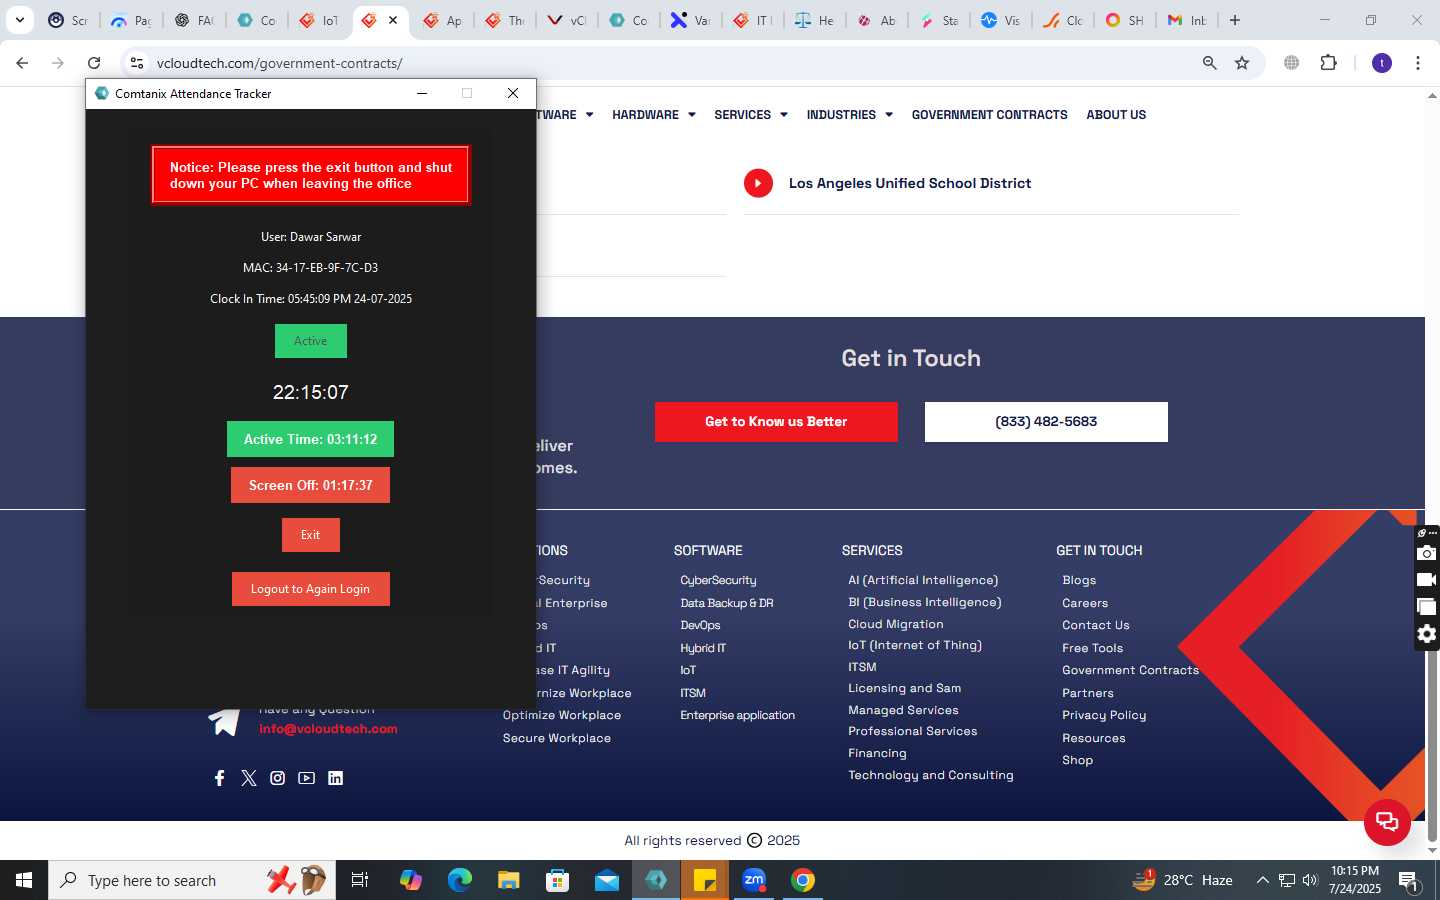Open Google Chrome from the taskbar
Viewport: 1440px width, 900px height.
(803, 880)
